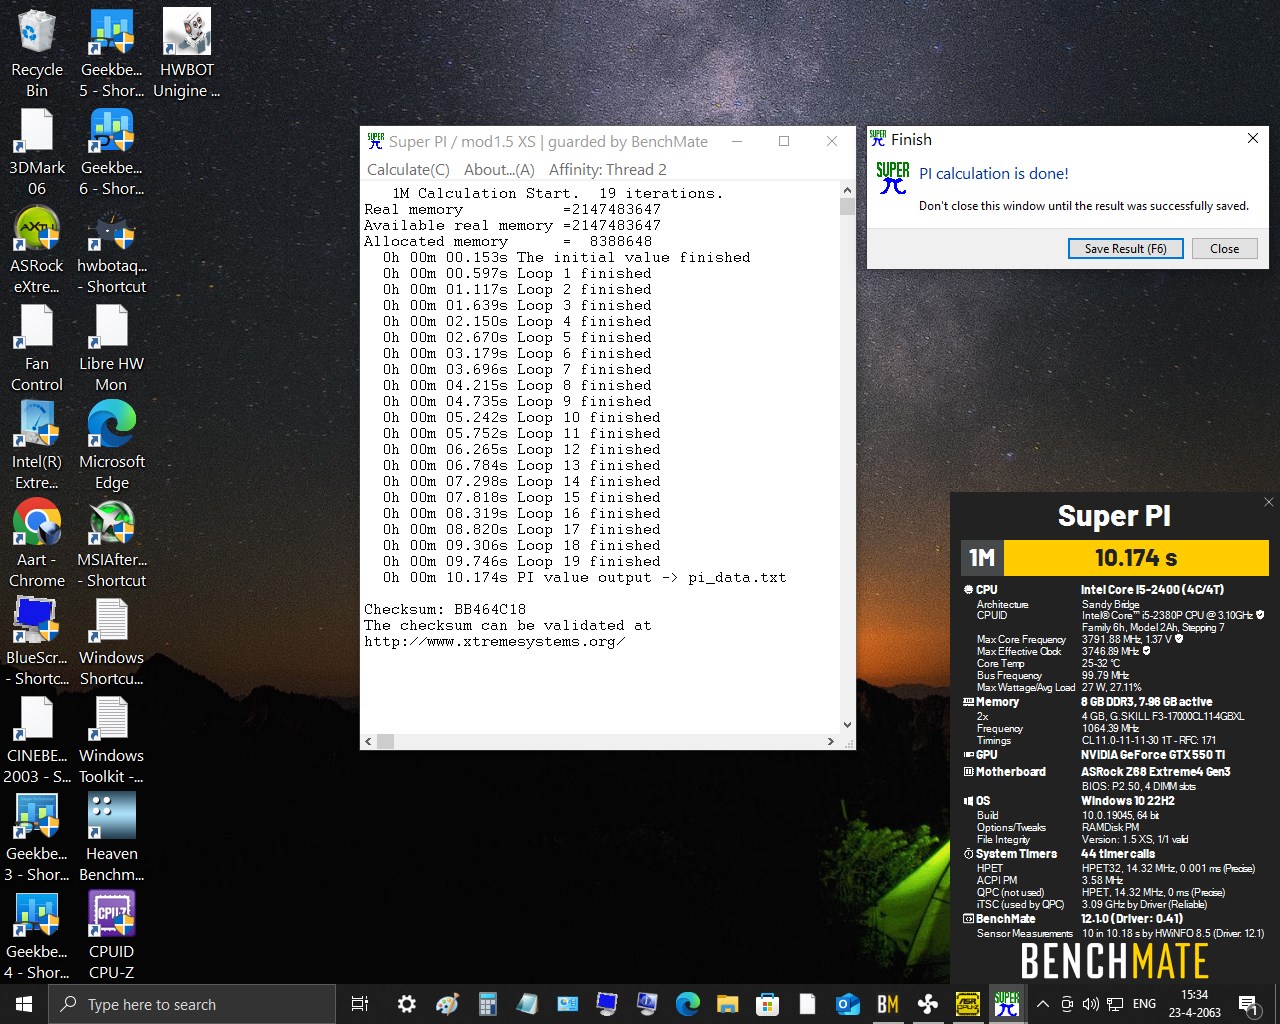This screenshot has width=1280, height=1024.
Task: Open Calculator from the taskbar
Action: pos(487,1004)
